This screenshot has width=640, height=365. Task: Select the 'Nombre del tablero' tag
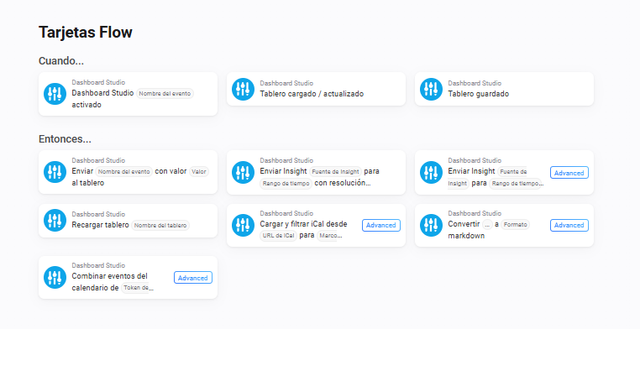tap(160, 225)
